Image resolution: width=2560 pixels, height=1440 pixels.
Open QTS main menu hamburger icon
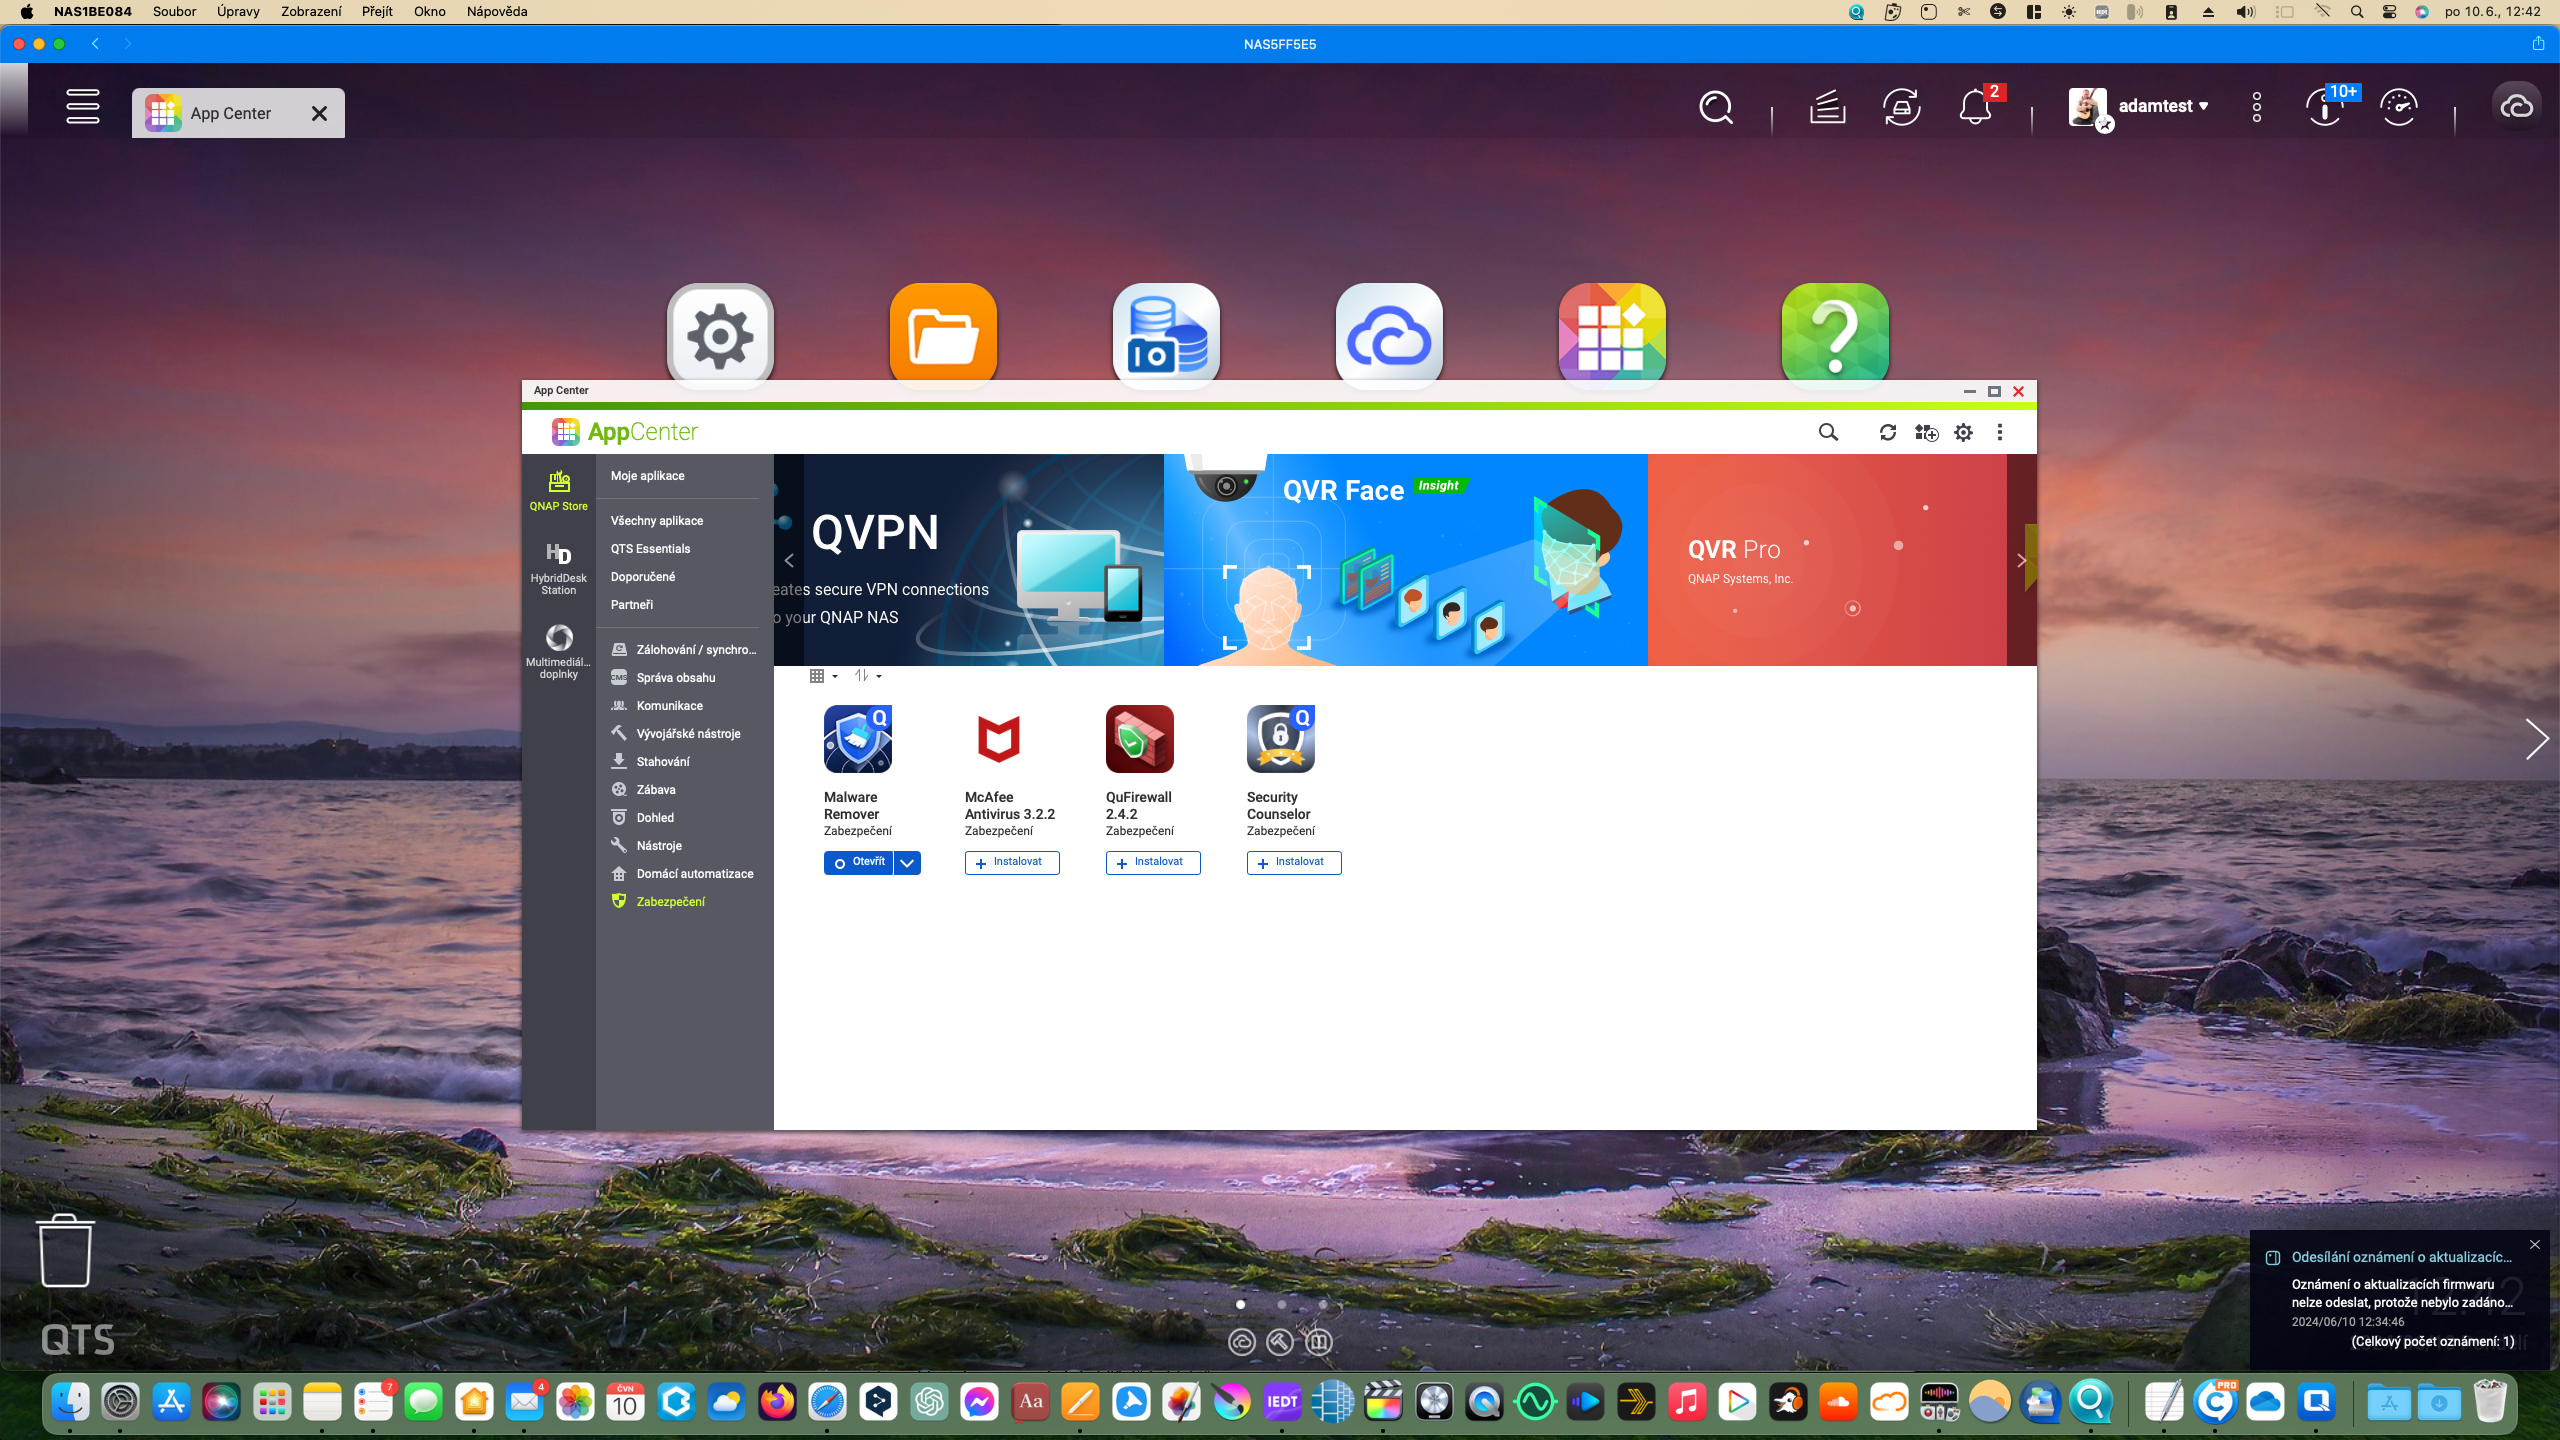tap(83, 107)
